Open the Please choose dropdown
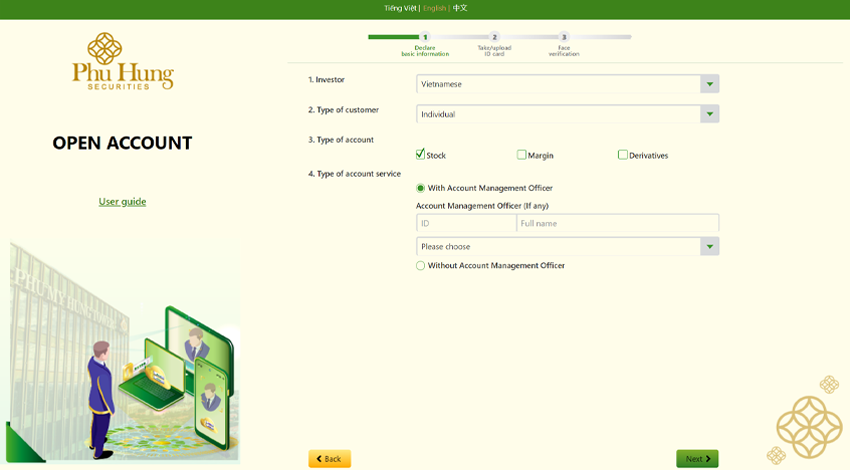This screenshot has width=850, height=470. pyautogui.click(x=567, y=246)
